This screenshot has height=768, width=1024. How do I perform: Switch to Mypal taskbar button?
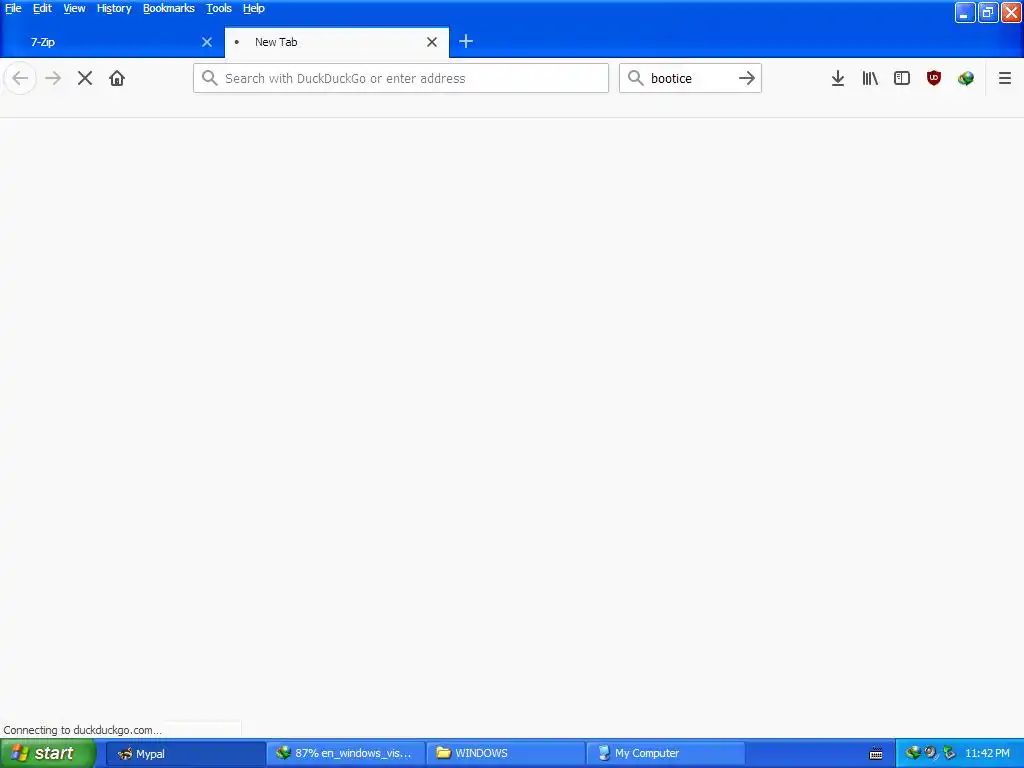point(185,754)
